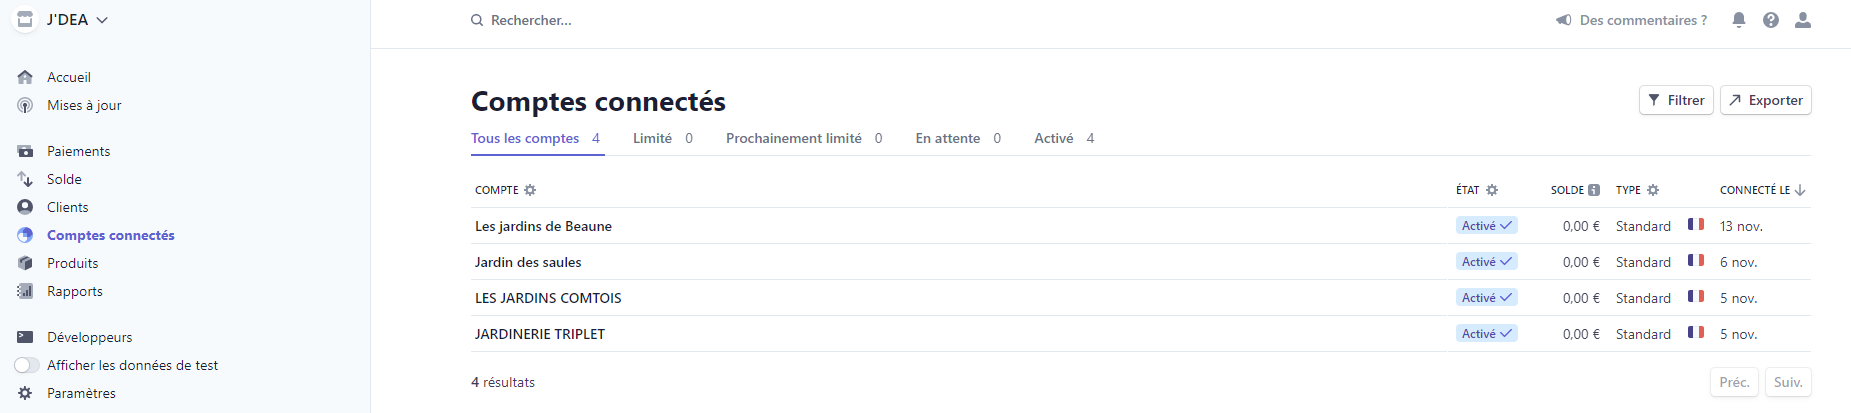
Task: Click the Suiv. pagination button
Action: point(1787,382)
